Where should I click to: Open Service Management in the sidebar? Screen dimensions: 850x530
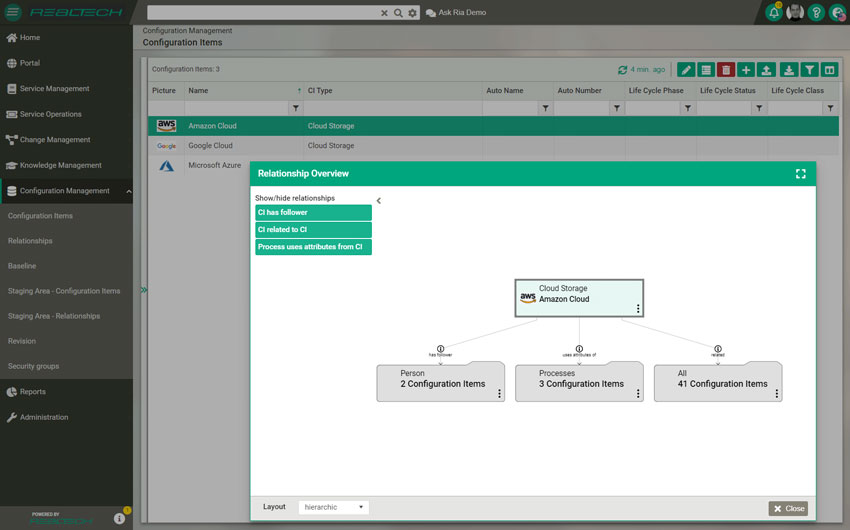point(54,89)
